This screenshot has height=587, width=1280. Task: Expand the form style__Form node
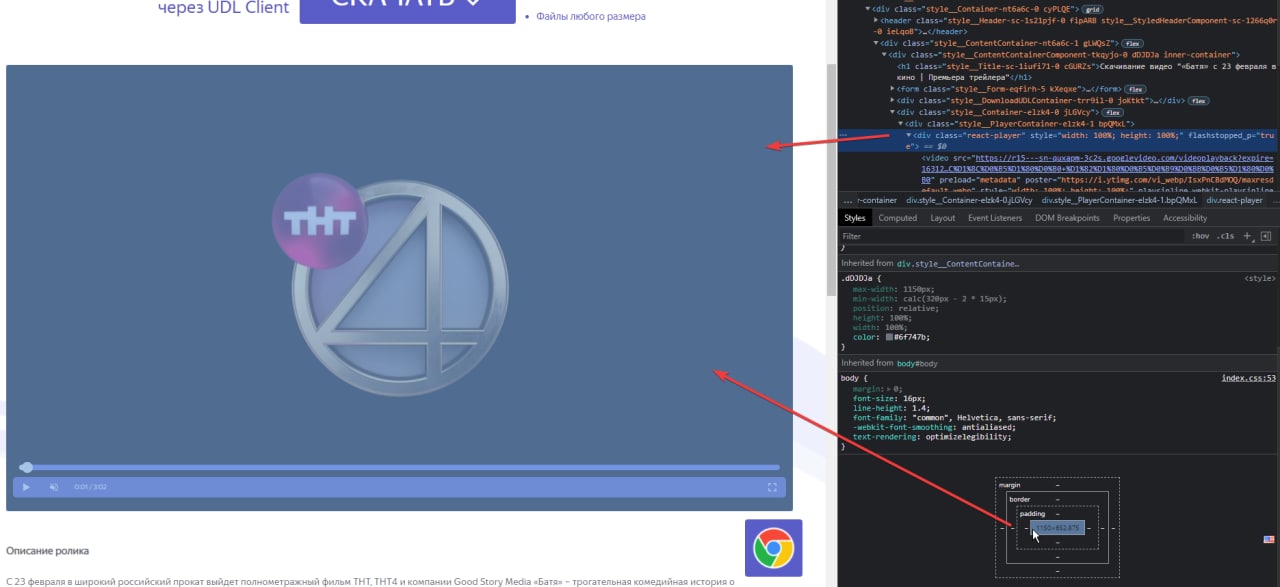(893, 88)
